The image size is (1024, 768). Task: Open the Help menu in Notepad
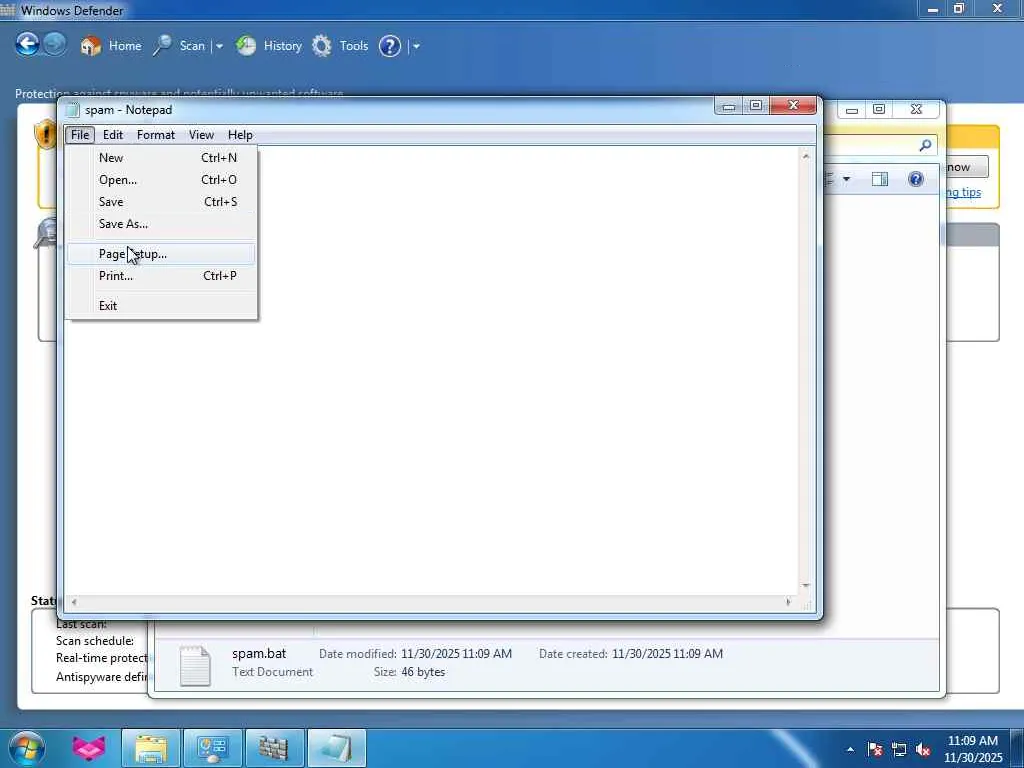point(240,135)
